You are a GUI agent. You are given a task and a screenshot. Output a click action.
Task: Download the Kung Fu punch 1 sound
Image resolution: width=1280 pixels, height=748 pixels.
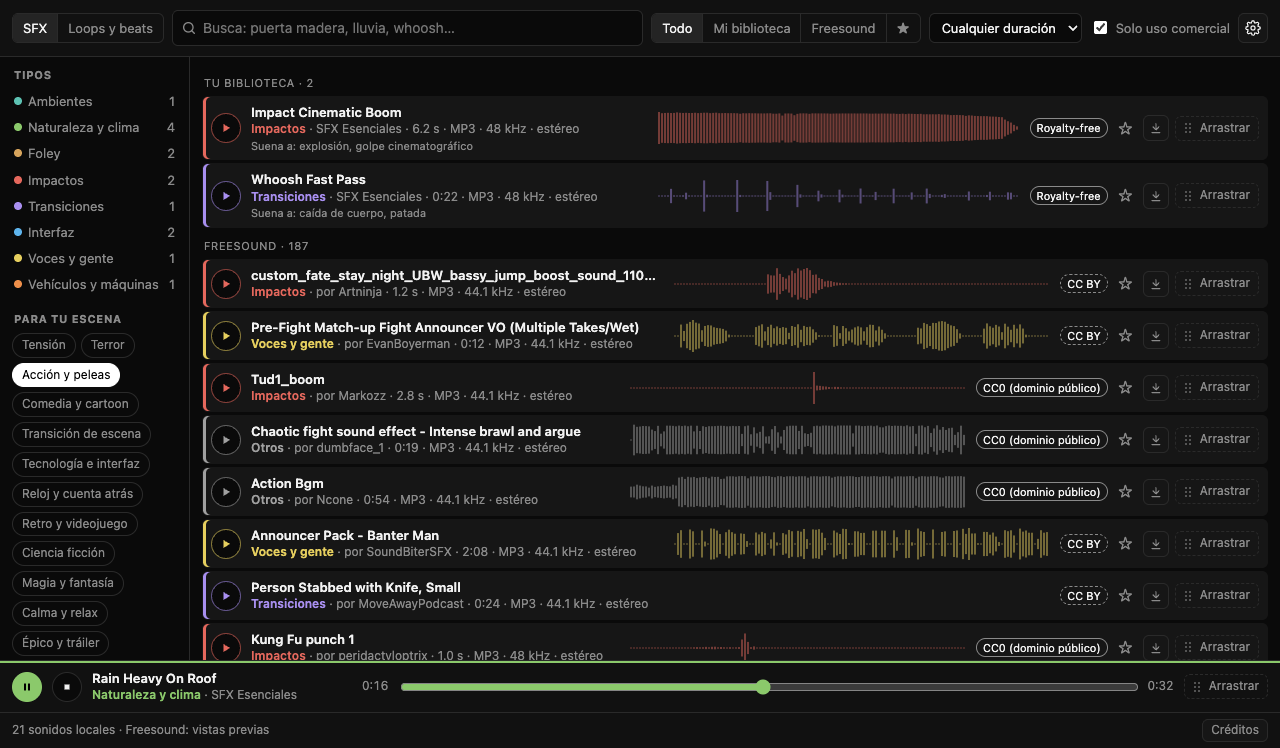coord(1156,647)
